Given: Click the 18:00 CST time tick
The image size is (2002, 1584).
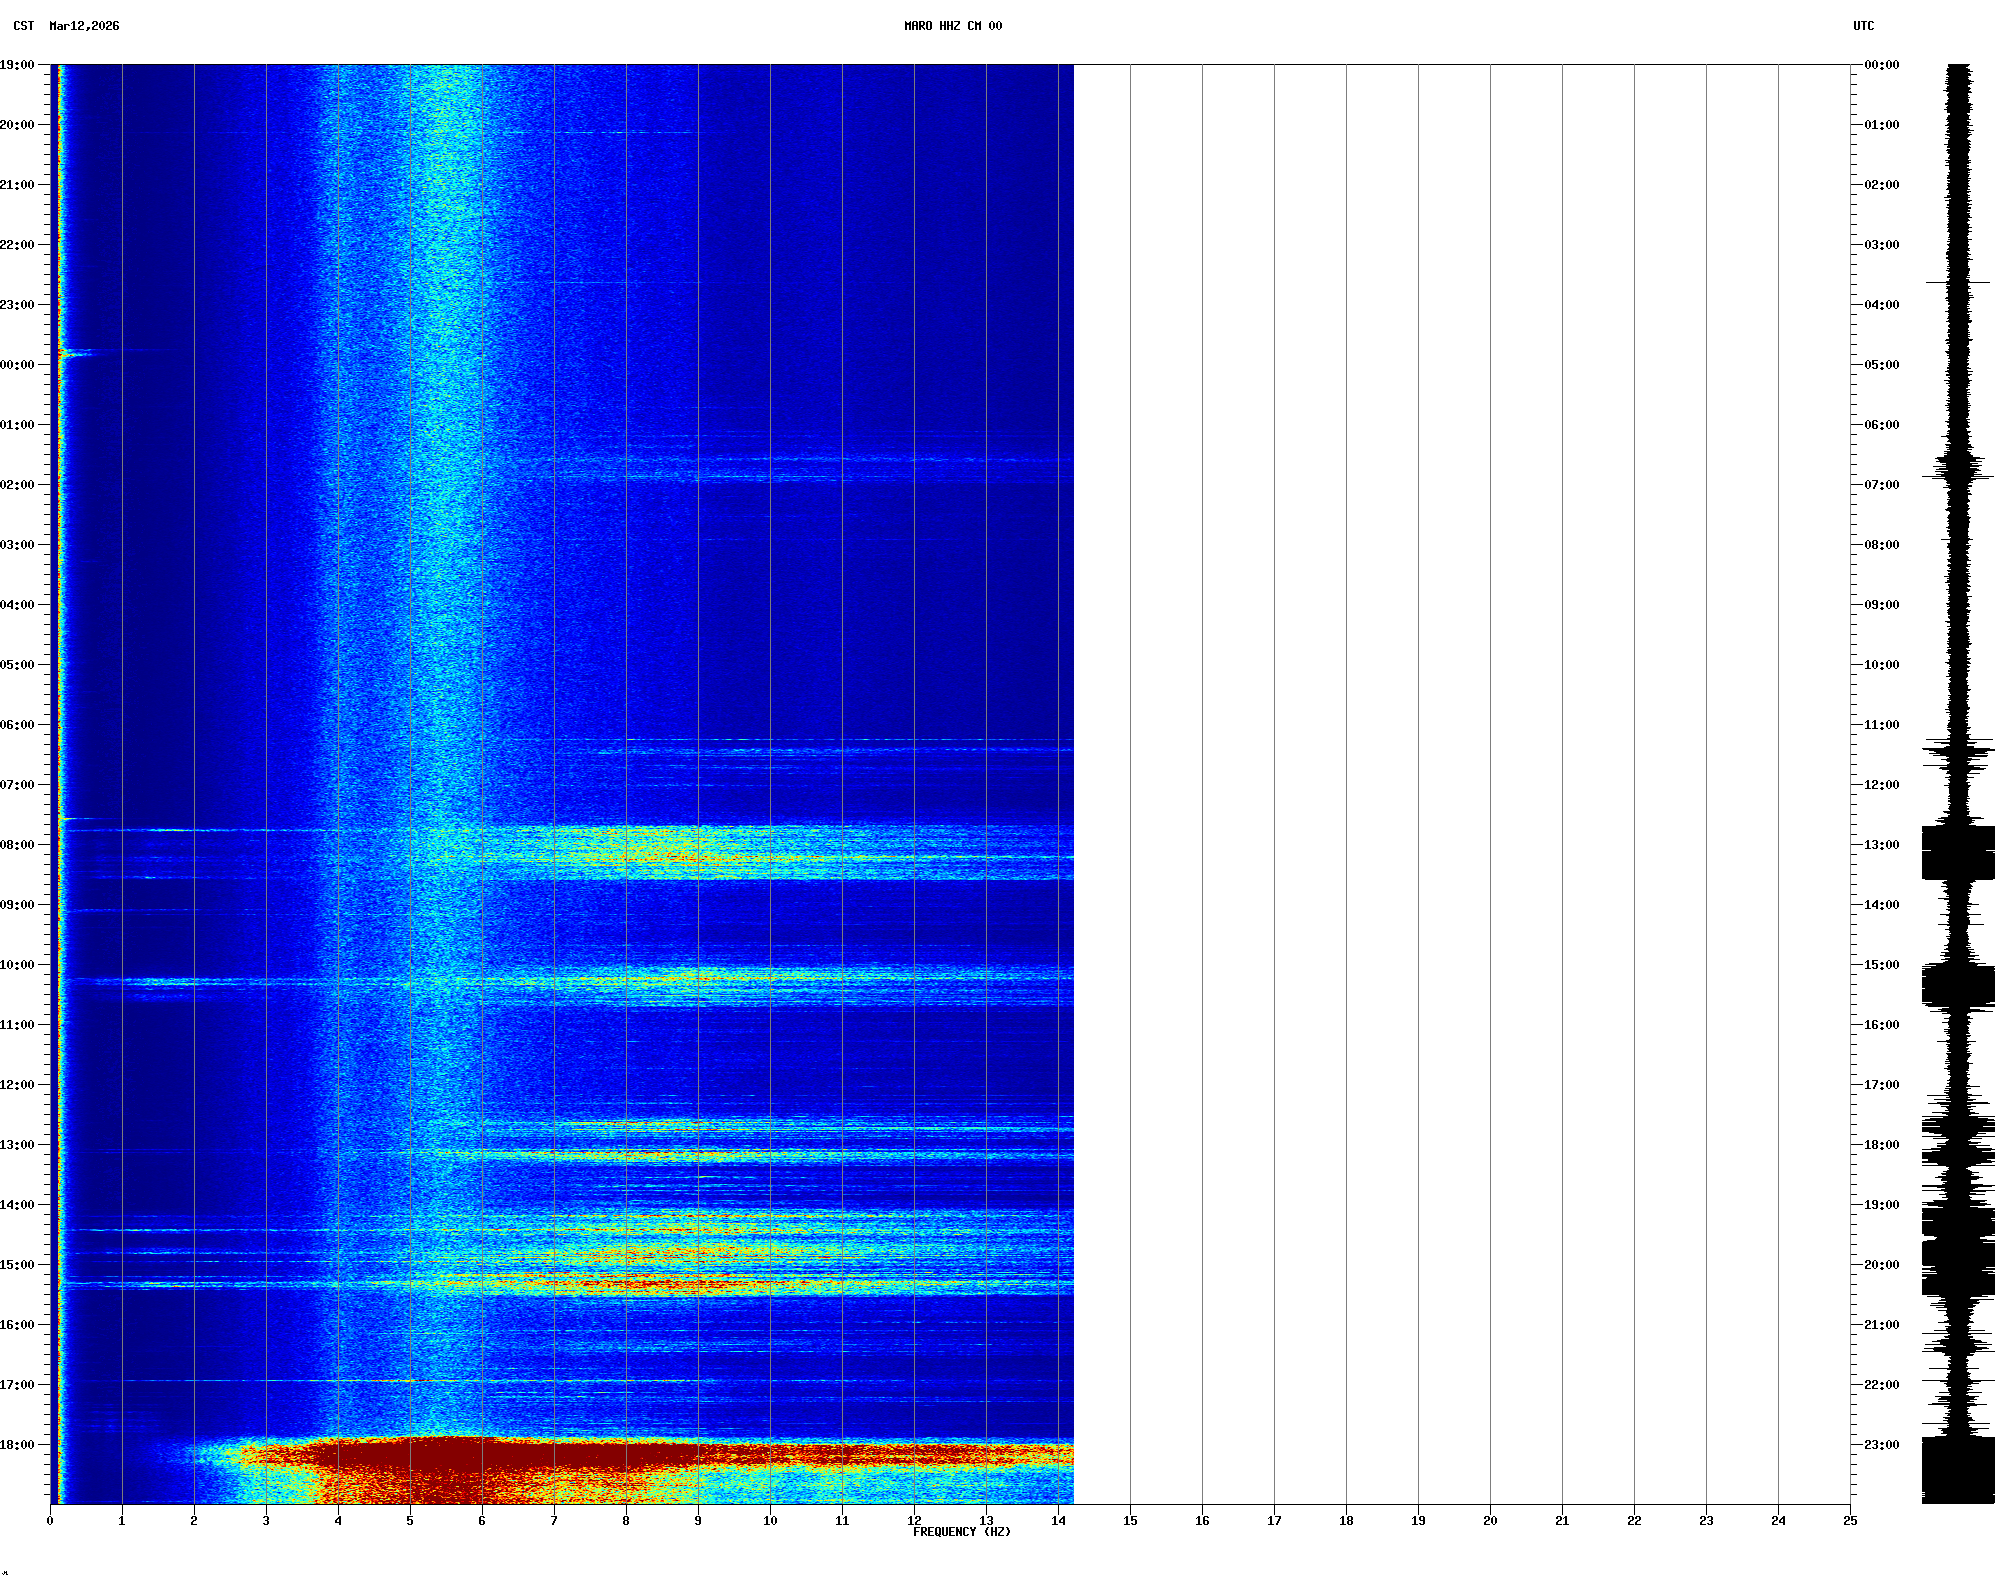Looking at the screenshot, I should pos(18,1445).
